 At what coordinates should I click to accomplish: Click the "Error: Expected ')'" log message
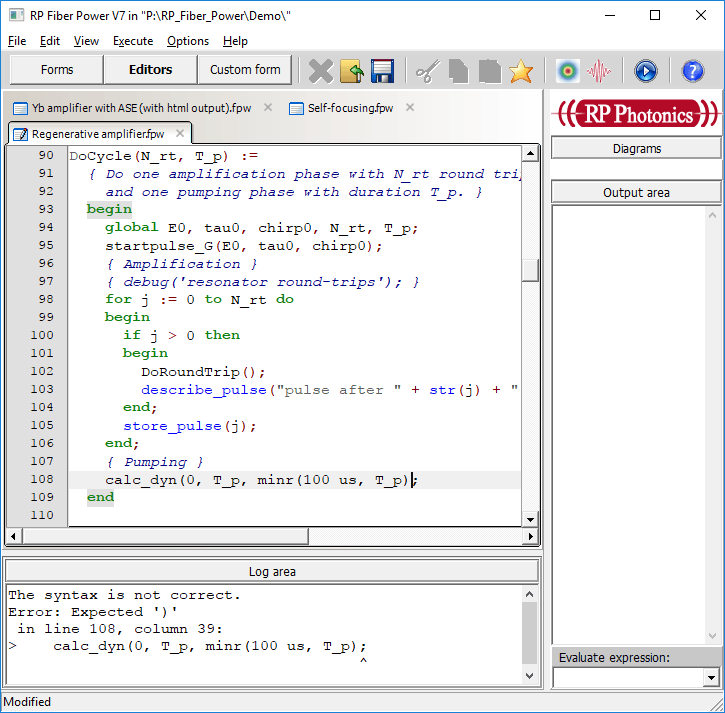click(92, 612)
